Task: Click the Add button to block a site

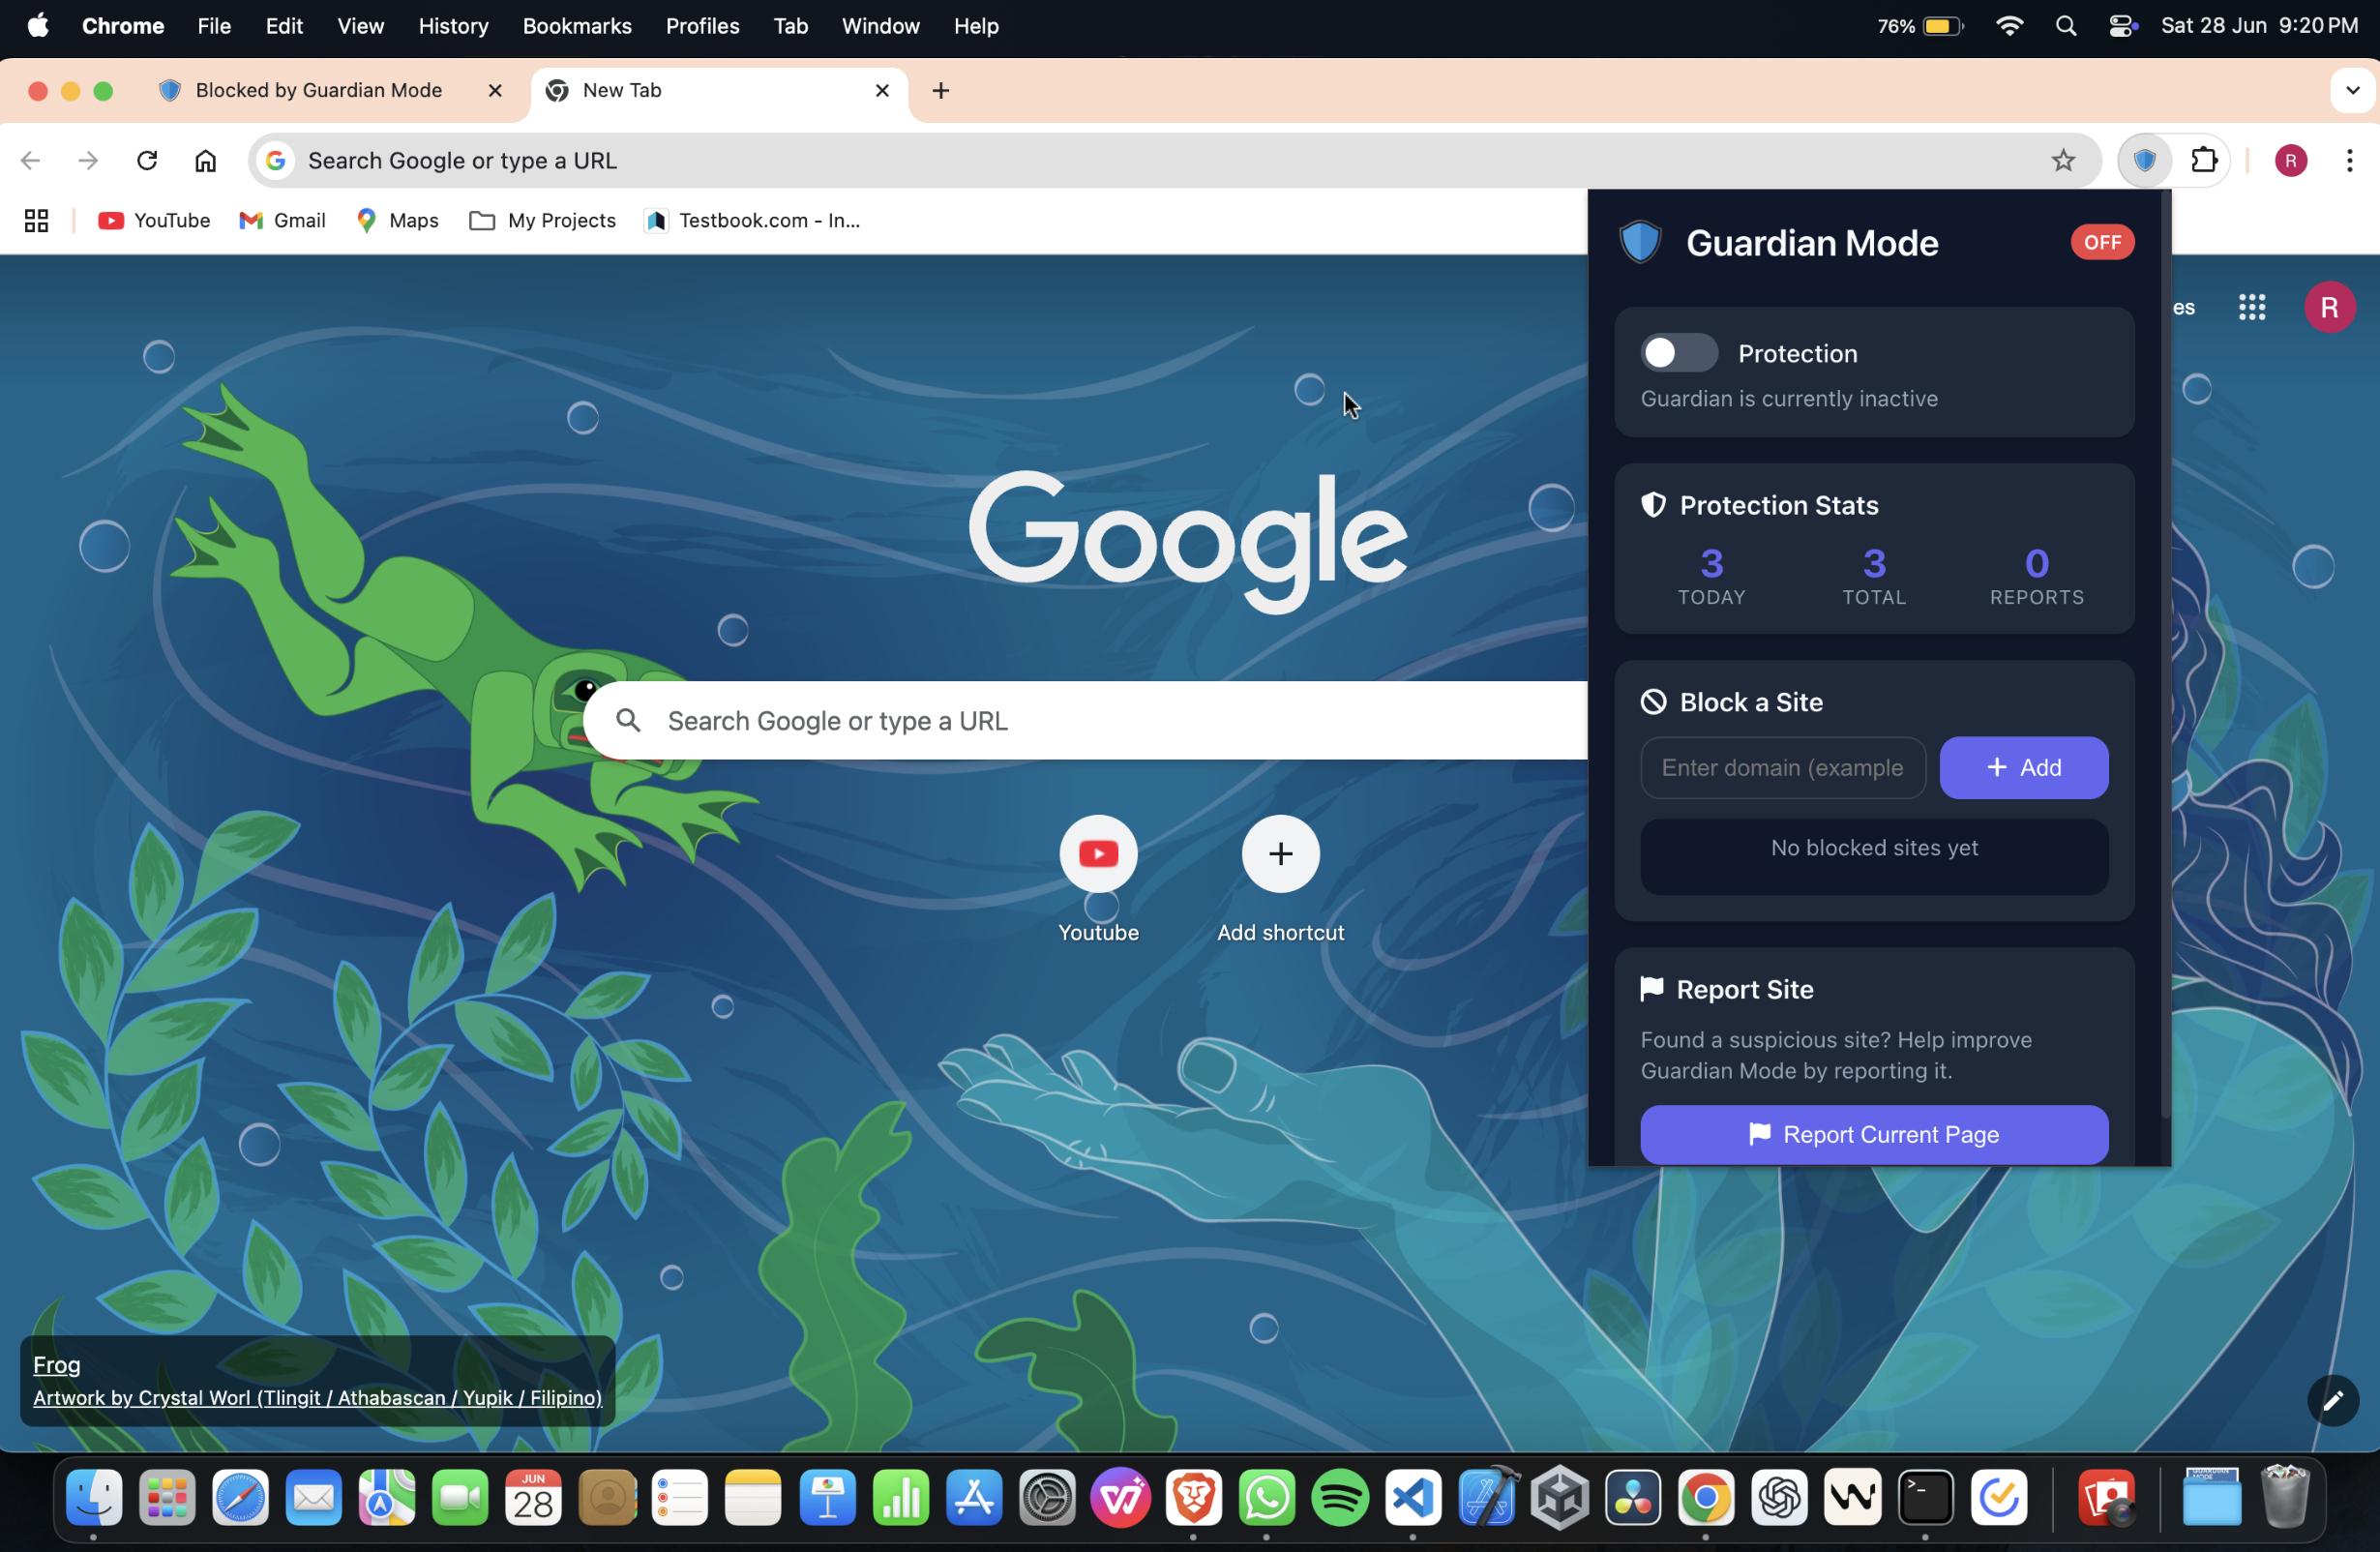Action: (x=2023, y=767)
